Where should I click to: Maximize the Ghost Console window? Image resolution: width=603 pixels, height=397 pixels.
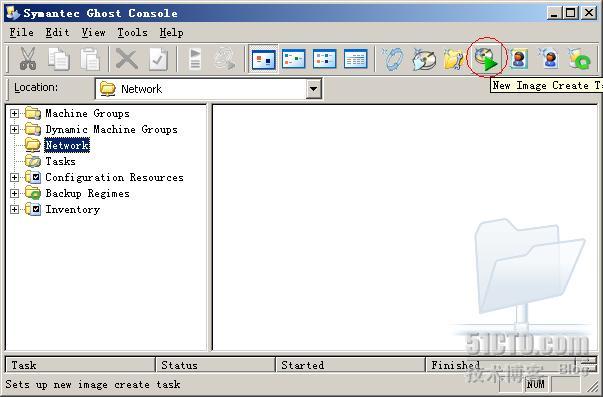pos(571,13)
